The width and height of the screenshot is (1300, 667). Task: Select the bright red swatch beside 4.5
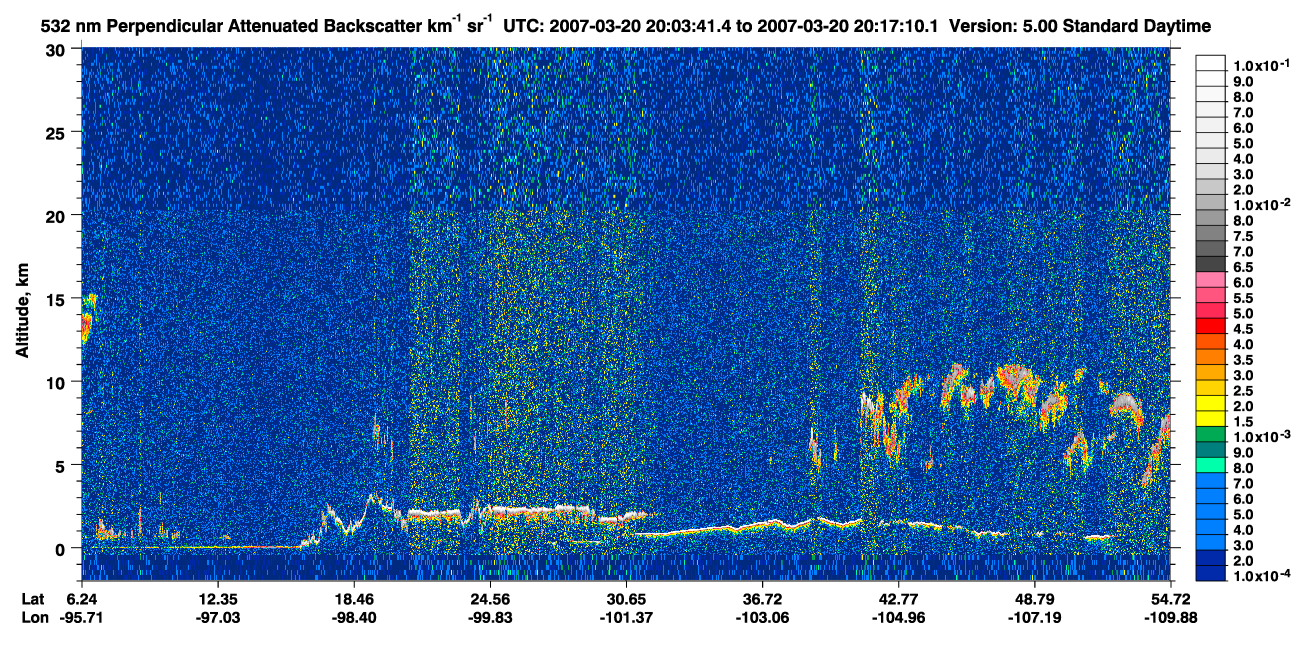pos(1210,326)
